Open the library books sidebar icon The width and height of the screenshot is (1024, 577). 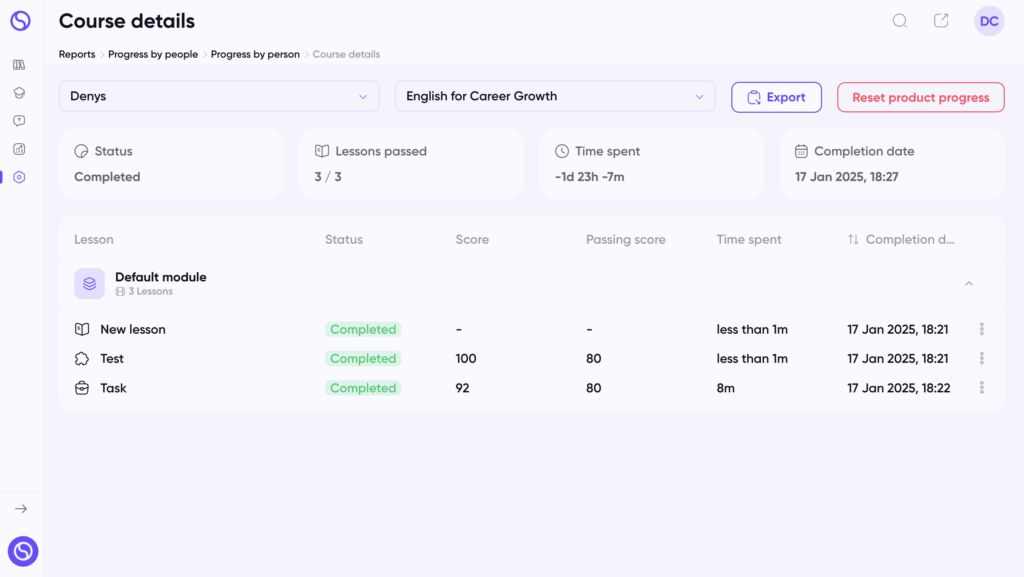(x=19, y=65)
